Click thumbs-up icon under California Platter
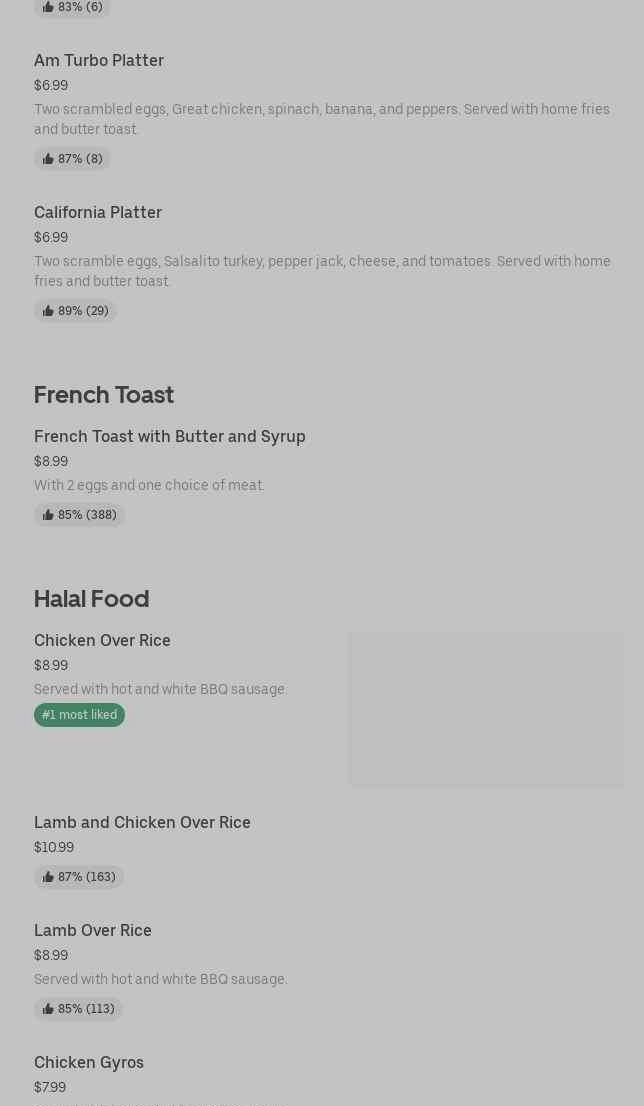Screen dimensions: 644x1106 pos(48,311)
